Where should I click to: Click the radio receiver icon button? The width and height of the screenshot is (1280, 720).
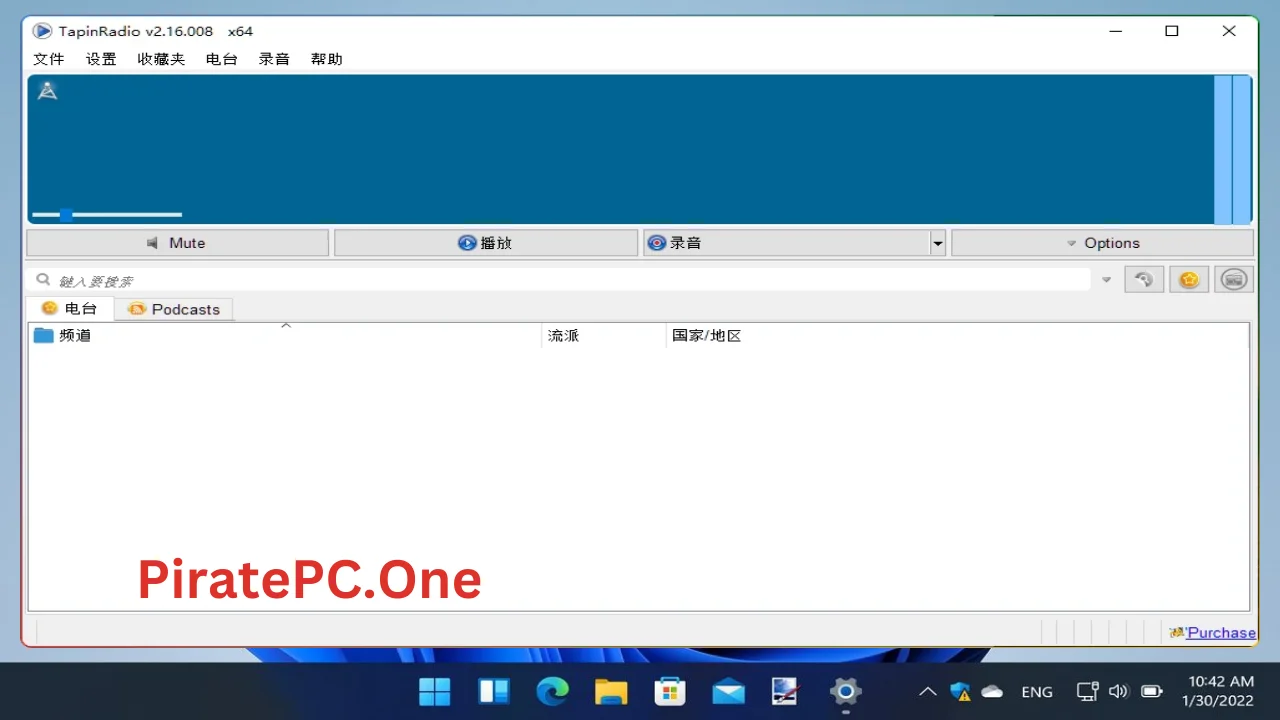click(x=1234, y=280)
